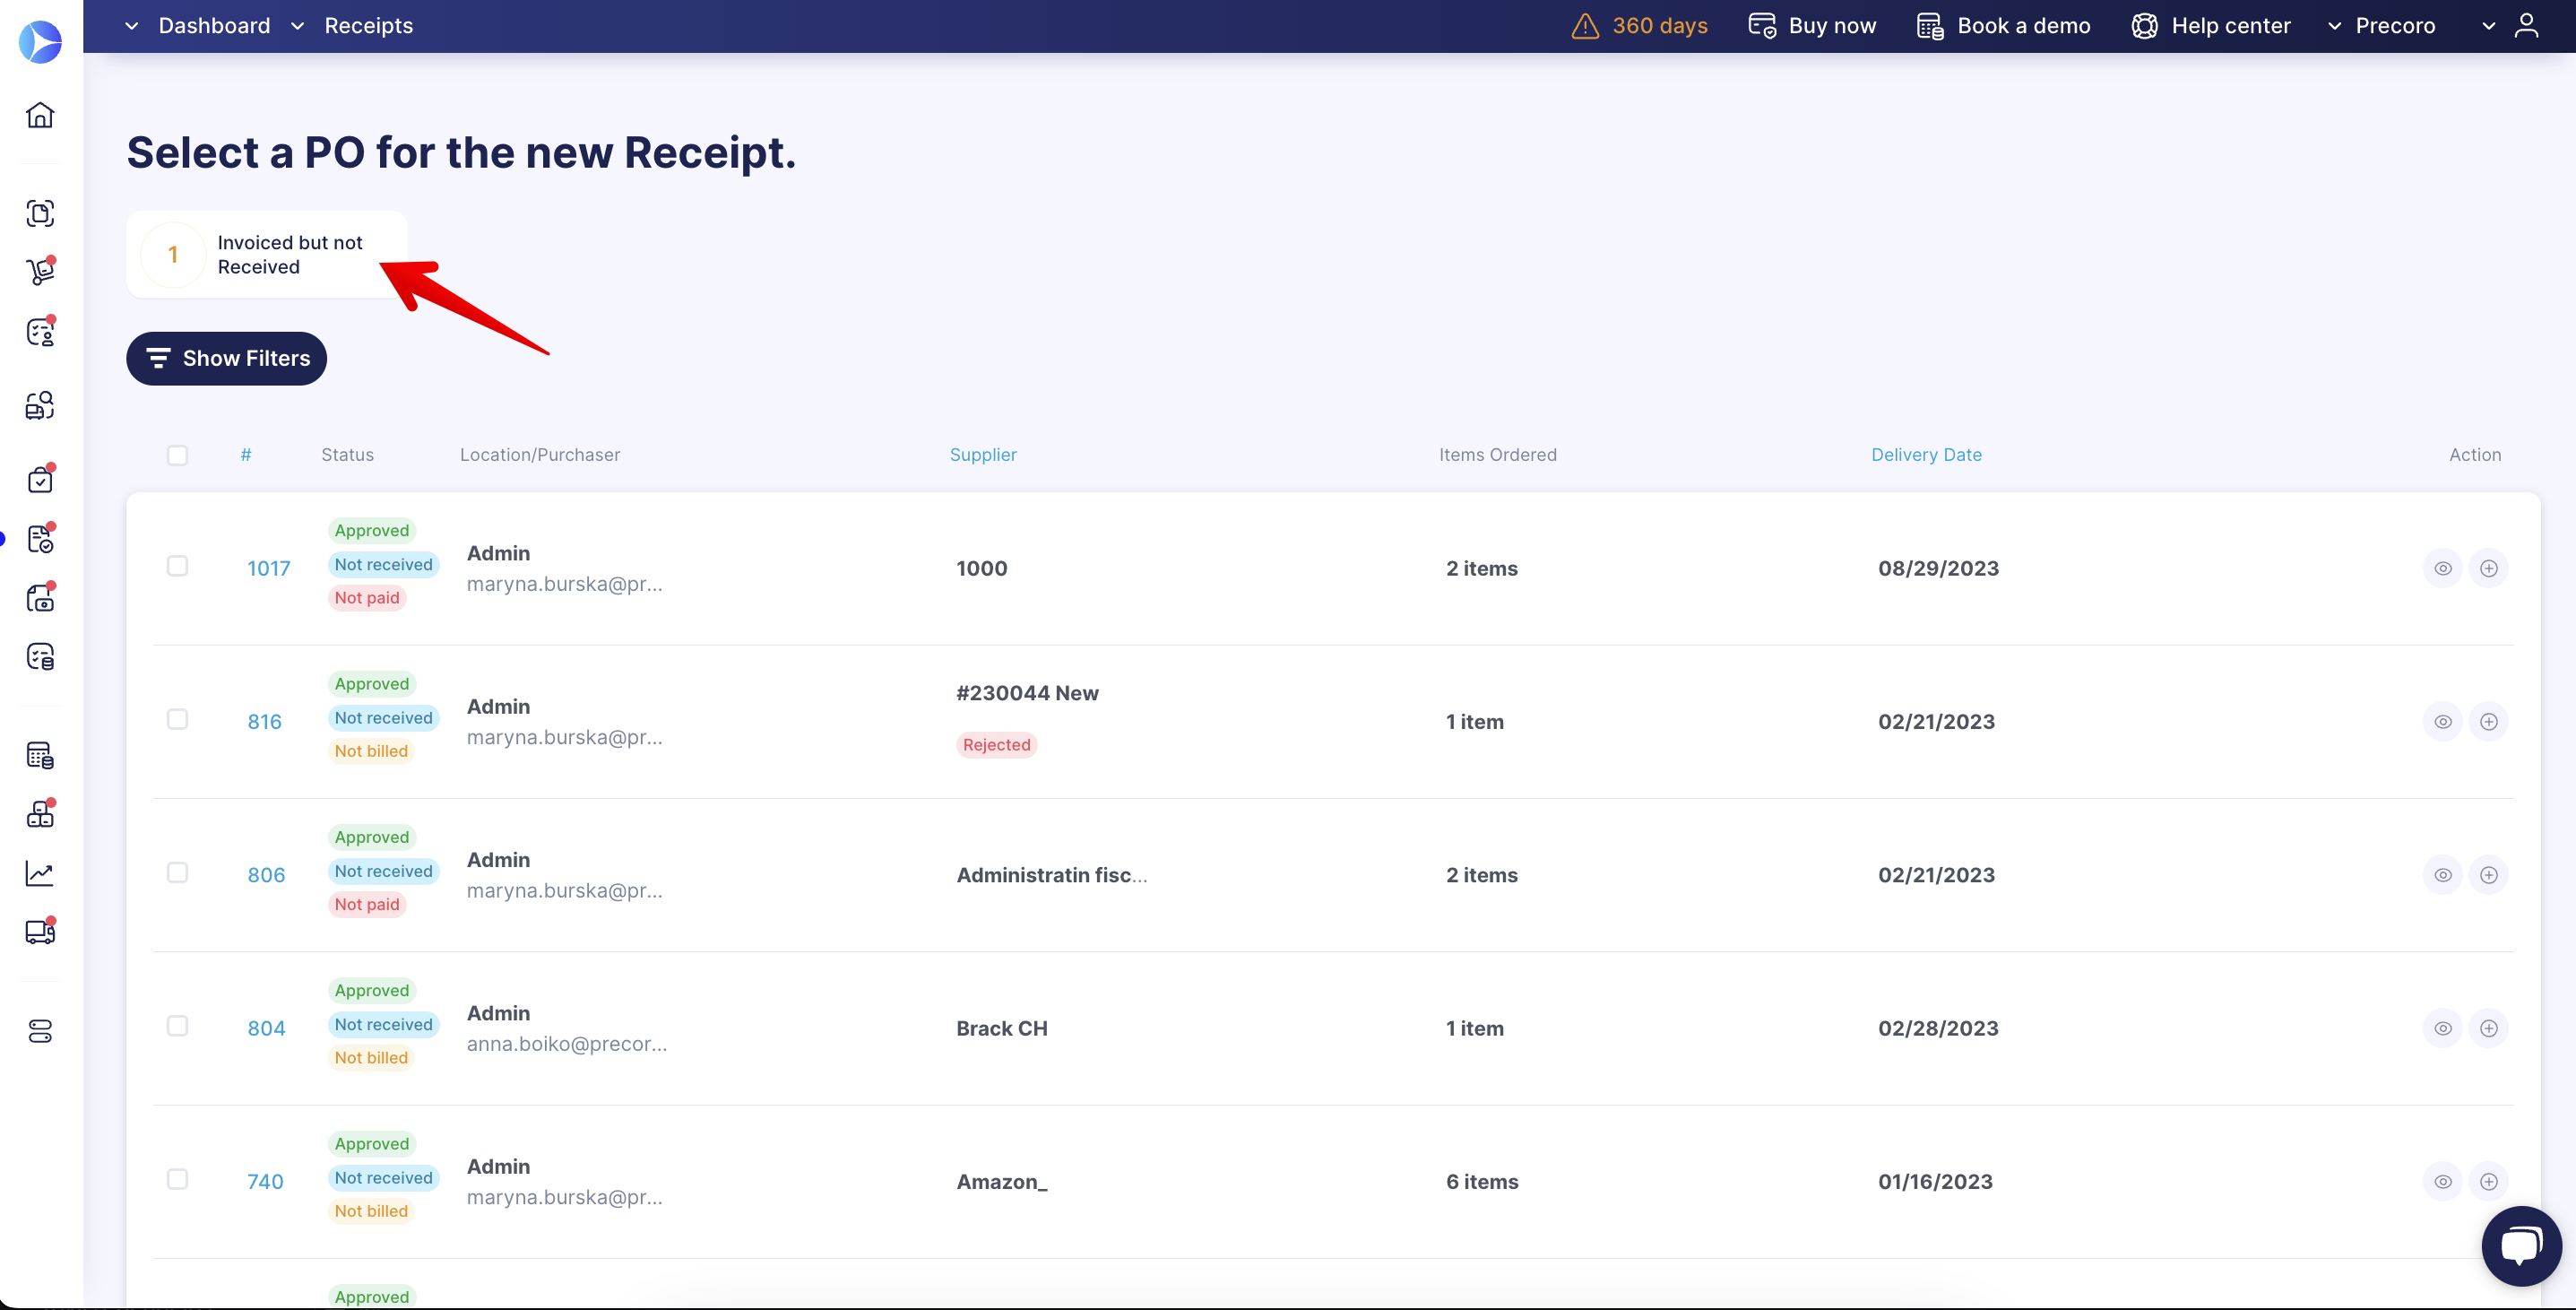Image resolution: width=2576 pixels, height=1310 pixels.
Task: Click Book a demo
Action: coord(2004,26)
